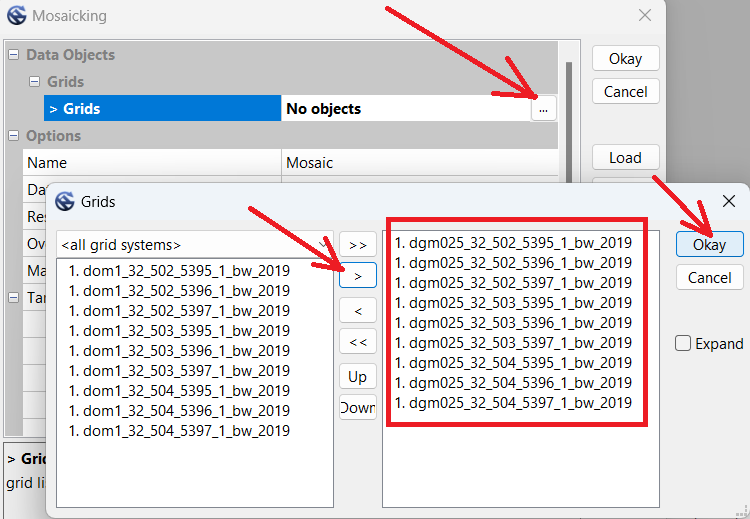Screen dimensions: 750x519
Task: Close the Grids dialog window
Action: pyautogui.click(x=729, y=201)
